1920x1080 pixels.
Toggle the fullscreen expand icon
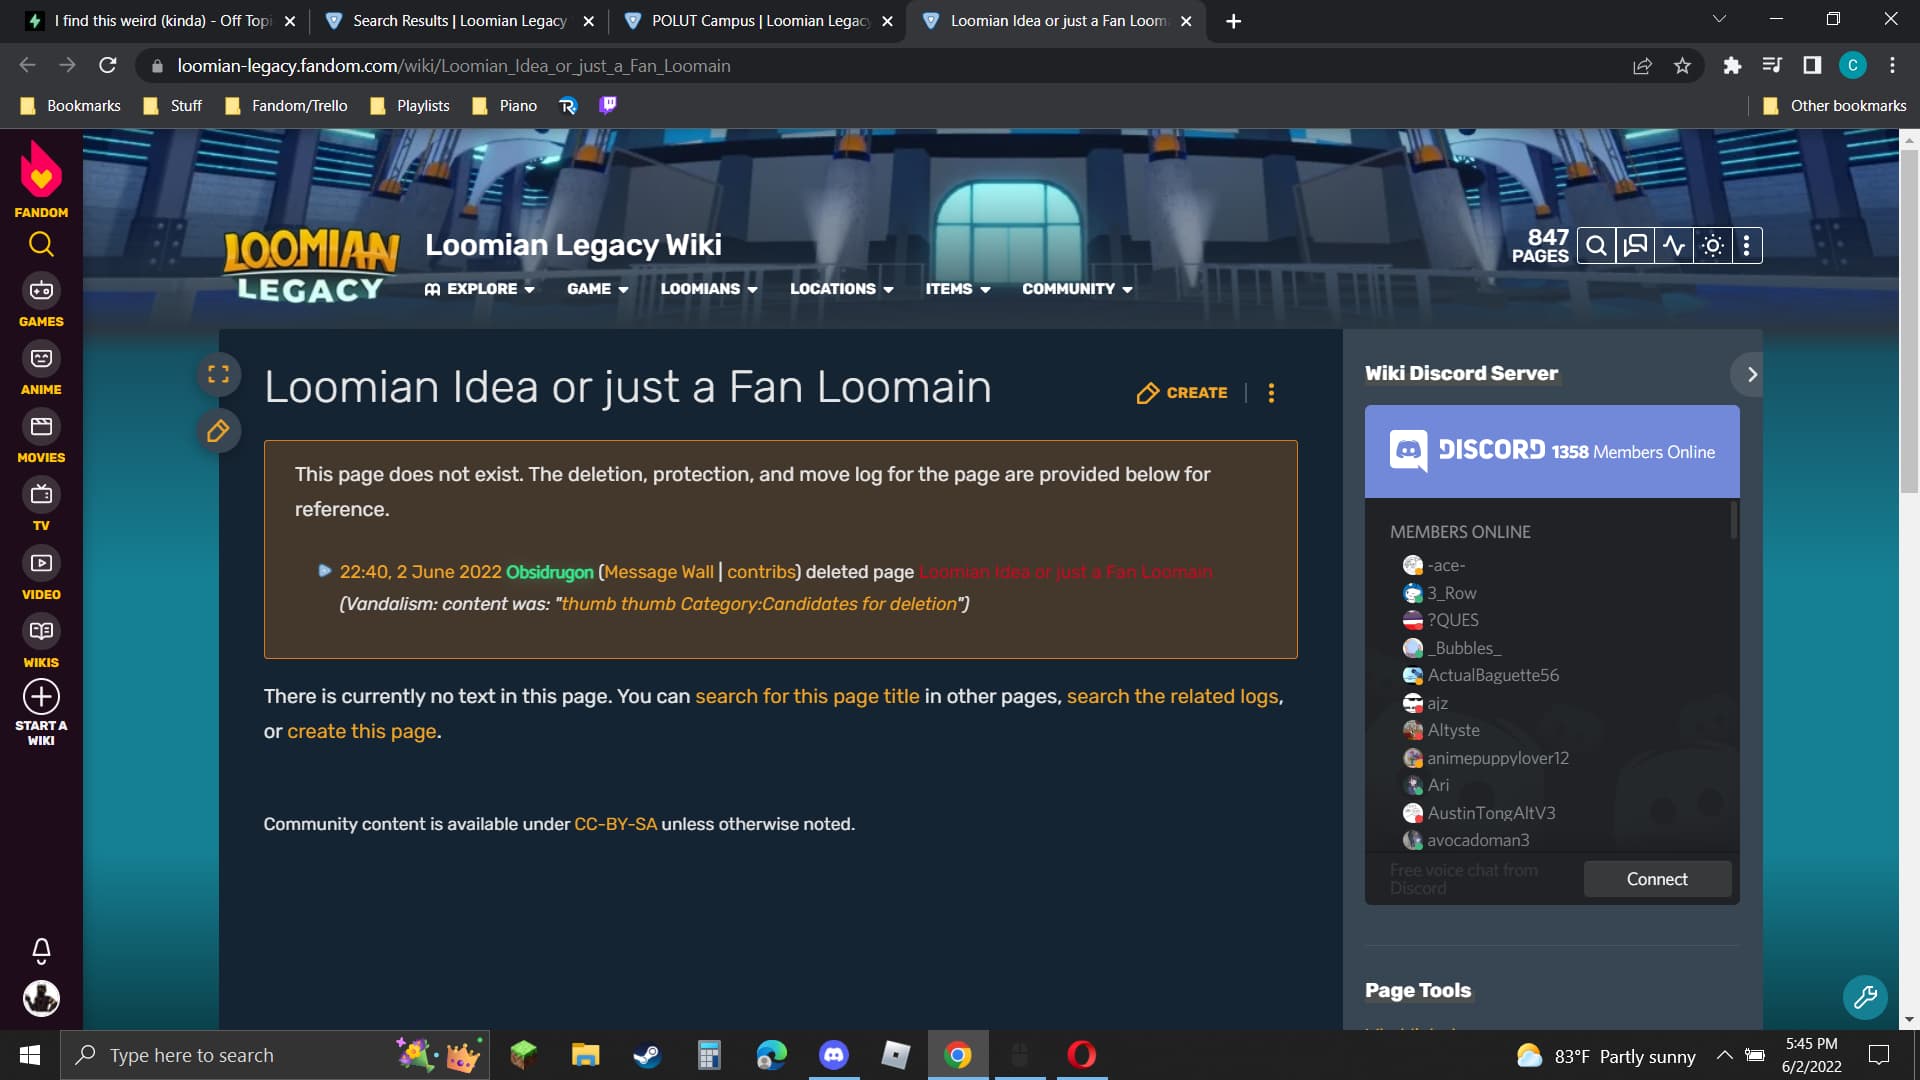219,373
